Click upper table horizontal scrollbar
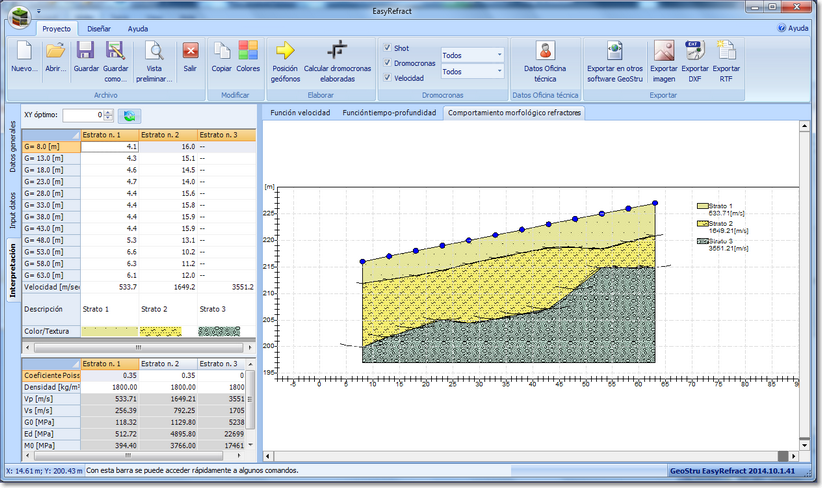The width and height of the screenshot is (822, 488). [x=139, y=348]
